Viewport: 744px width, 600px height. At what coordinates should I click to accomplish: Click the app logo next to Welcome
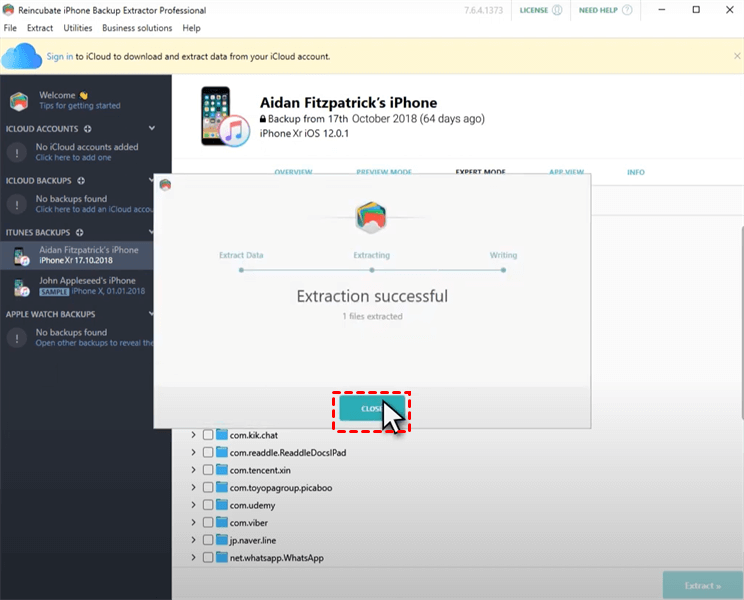coord(19,101)
